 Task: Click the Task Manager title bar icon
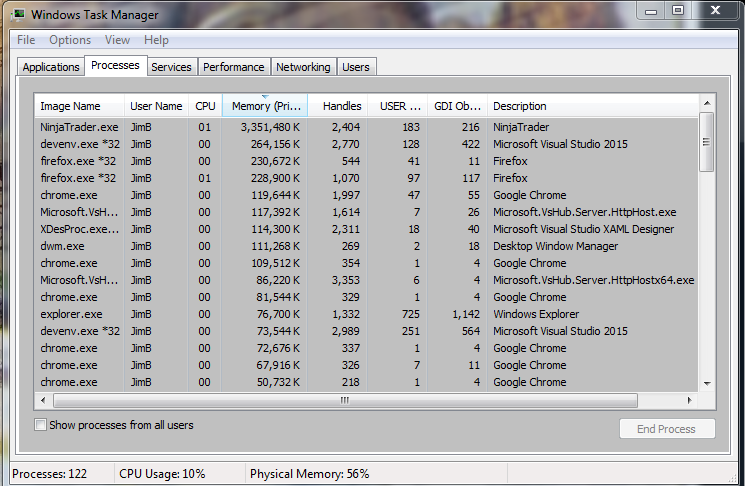pyautogui.click(x=21, y=14)
